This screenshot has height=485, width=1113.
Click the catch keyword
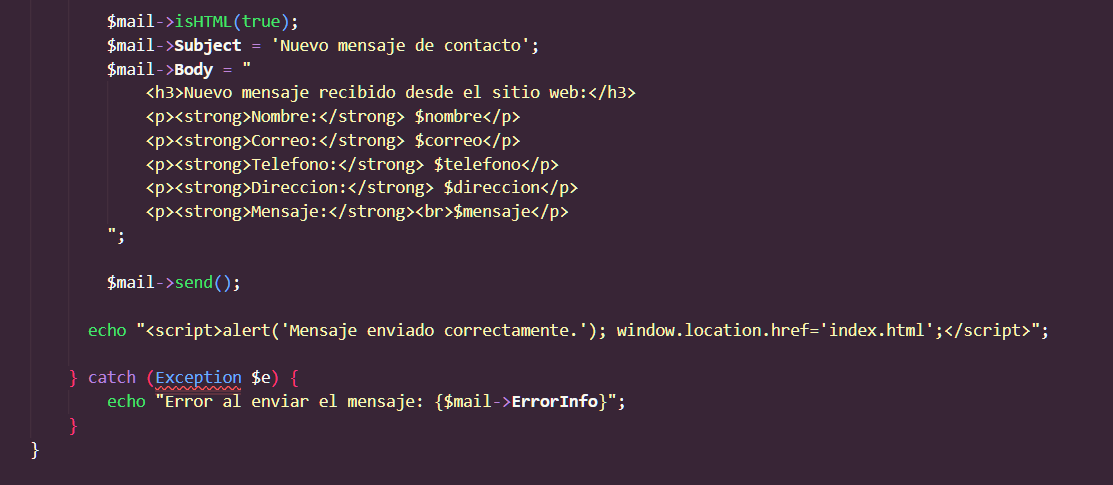pyautogui.click(x=112, y=378)
